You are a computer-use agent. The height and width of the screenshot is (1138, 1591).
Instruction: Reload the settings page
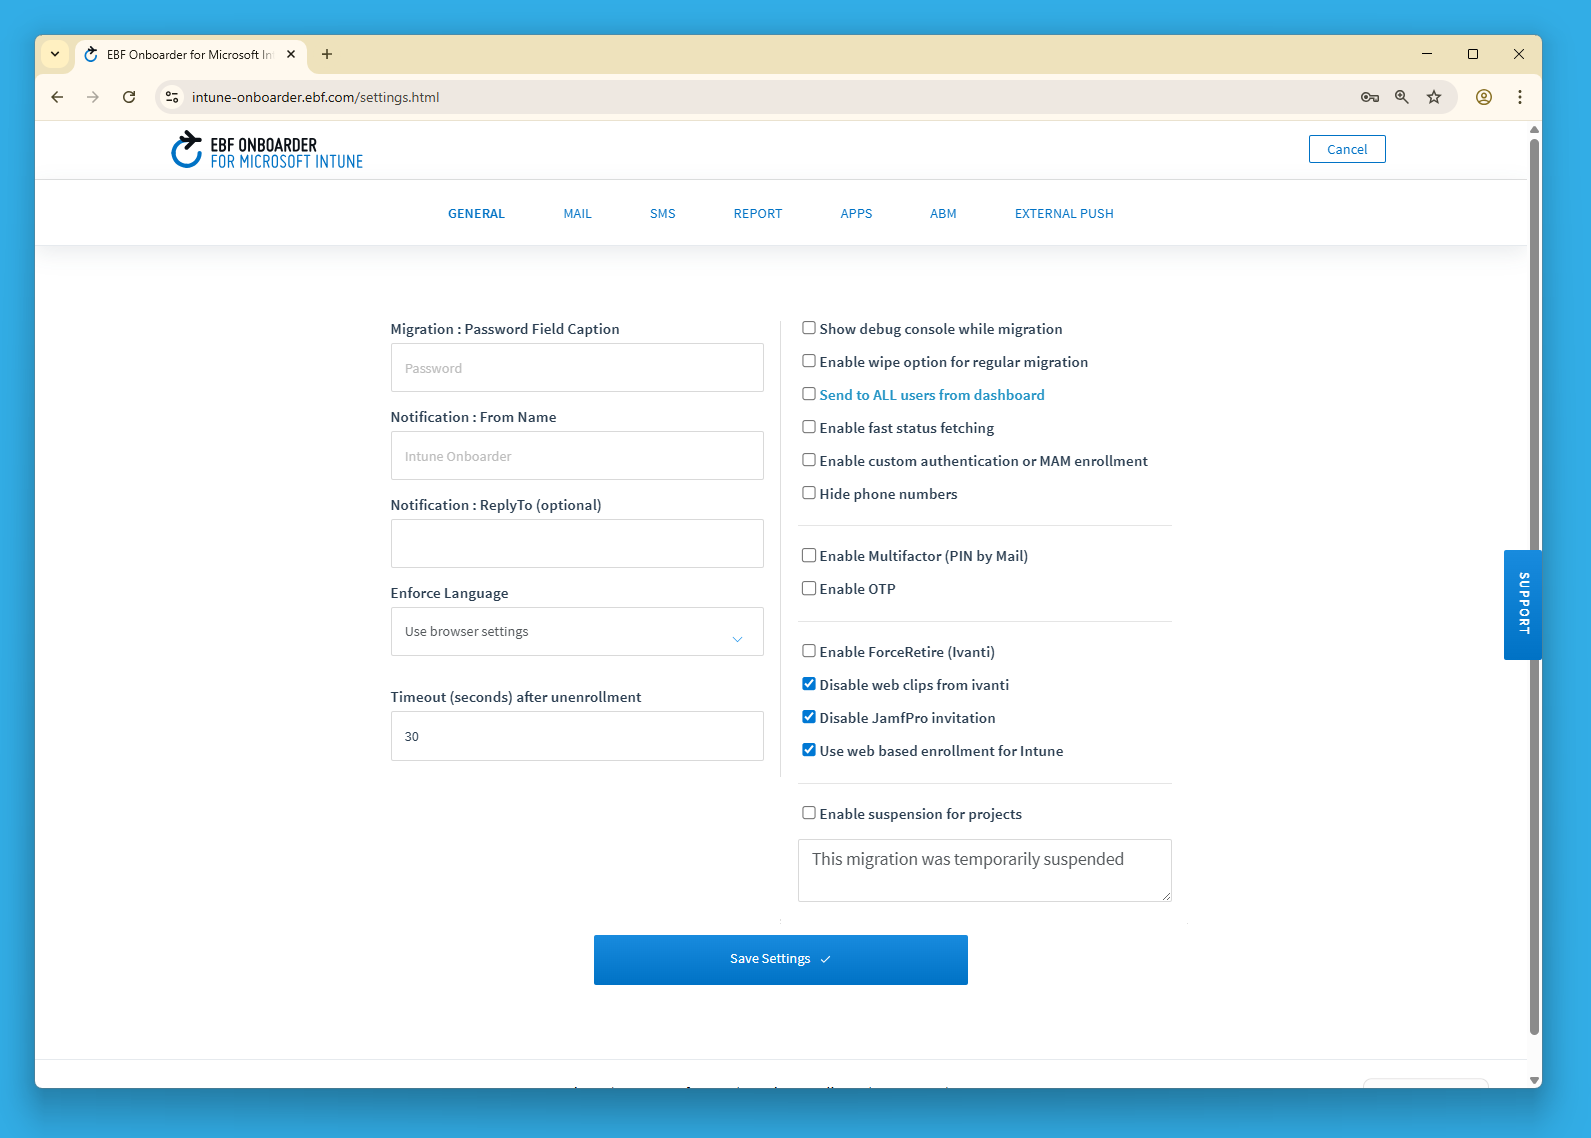click(x=129, y=97)
